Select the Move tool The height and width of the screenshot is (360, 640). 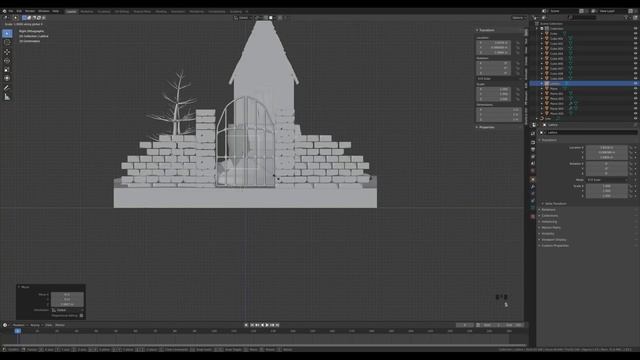point(7,52)
